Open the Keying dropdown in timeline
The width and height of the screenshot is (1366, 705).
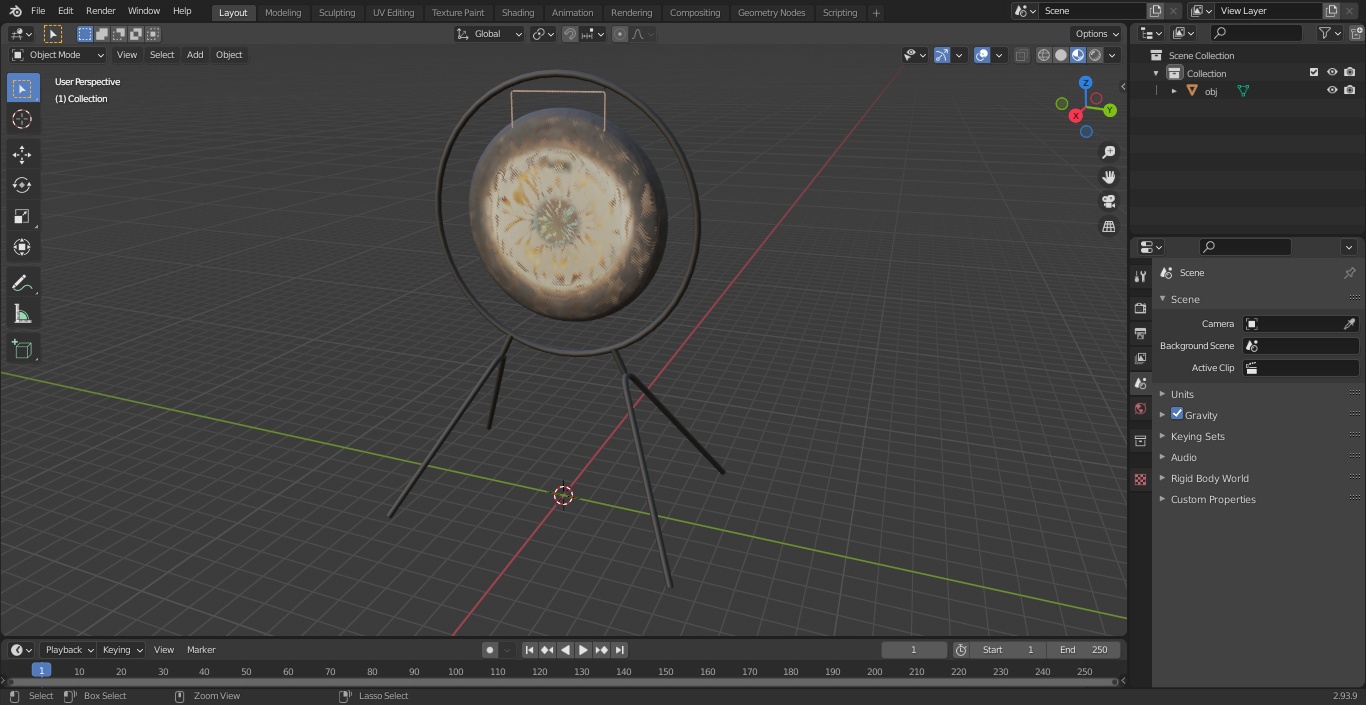point(122,650)
